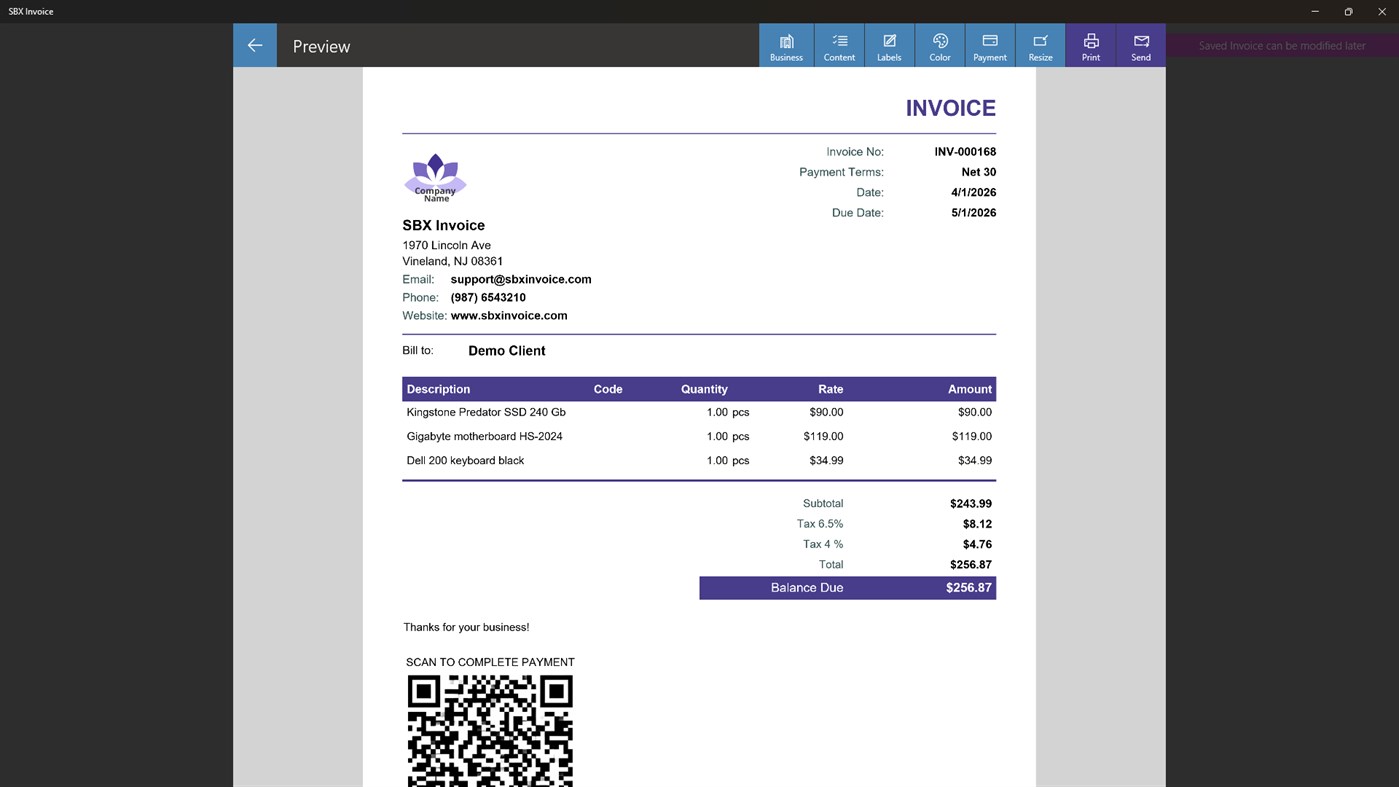Click the company logo placeholder
Screen dimensions: 1399x787
(x=435, y=177)
